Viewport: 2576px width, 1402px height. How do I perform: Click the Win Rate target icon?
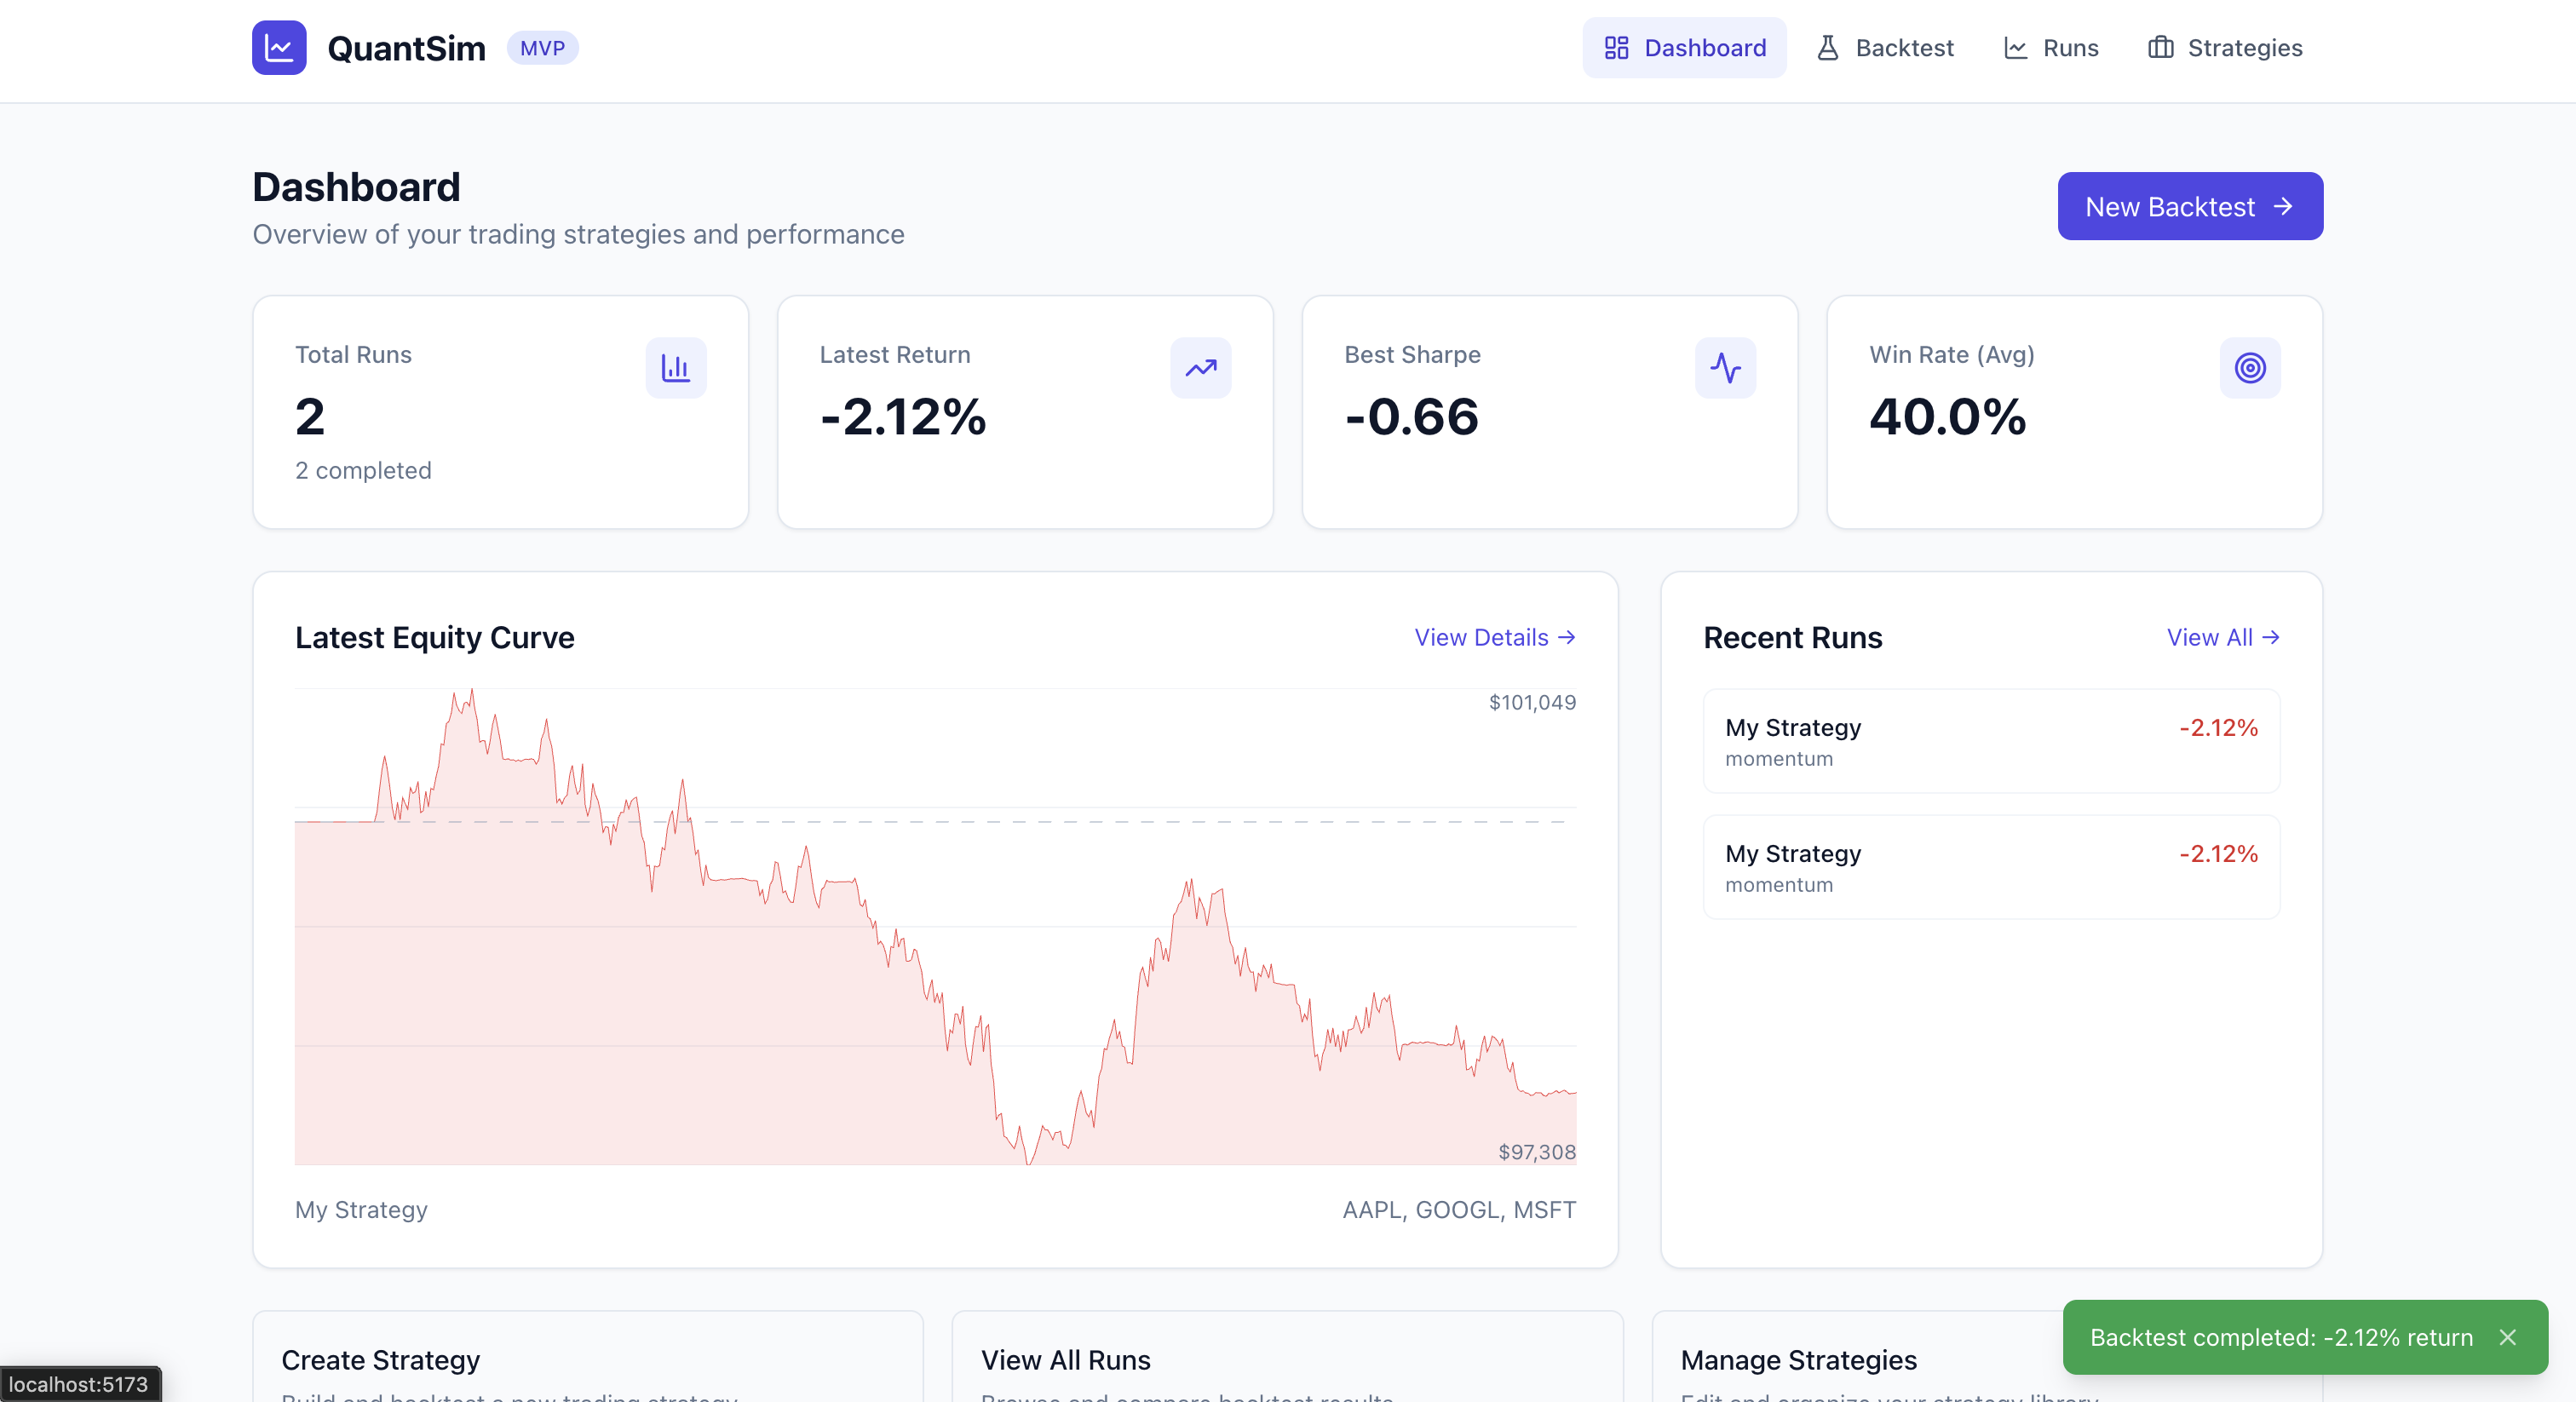pos(2250,368)
